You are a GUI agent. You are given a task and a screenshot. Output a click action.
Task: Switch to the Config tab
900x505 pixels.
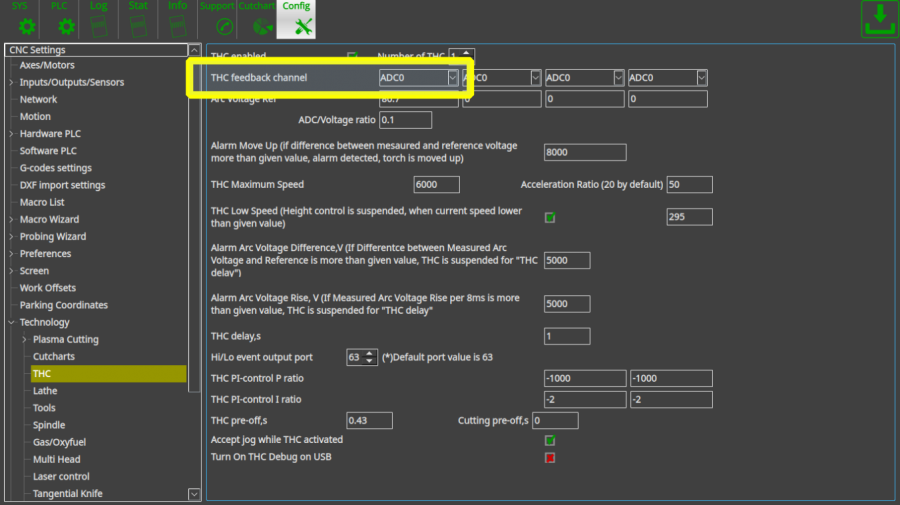[x=296, y=20]
